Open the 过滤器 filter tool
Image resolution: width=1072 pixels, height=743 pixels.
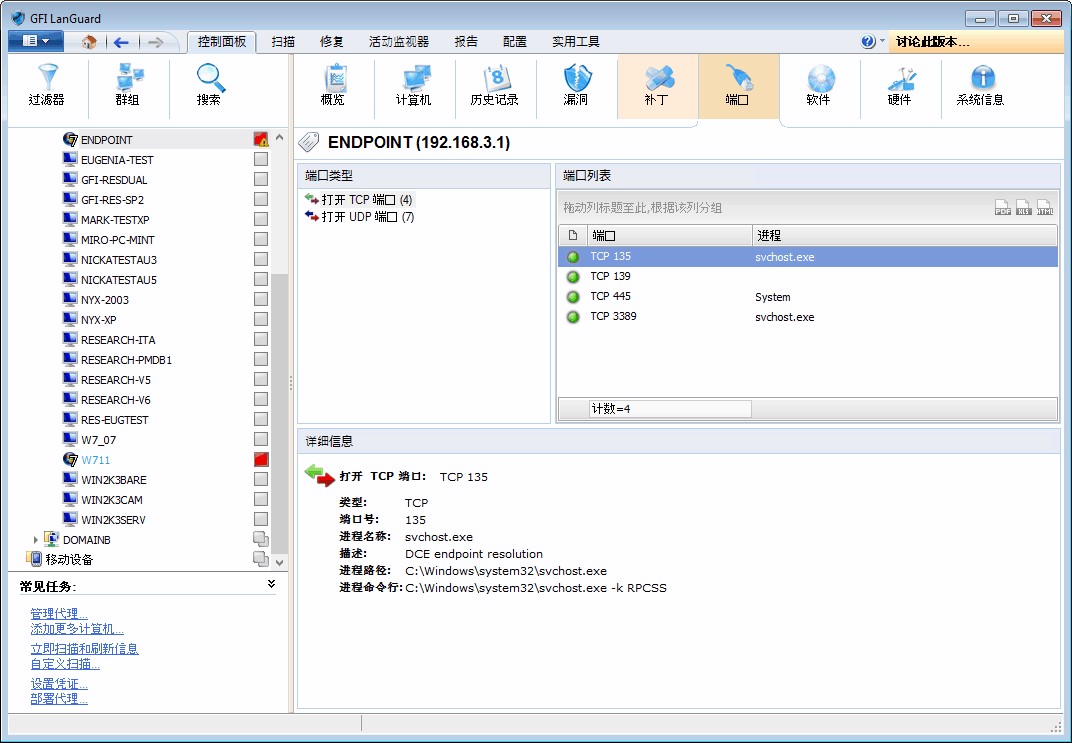point(46,85)
